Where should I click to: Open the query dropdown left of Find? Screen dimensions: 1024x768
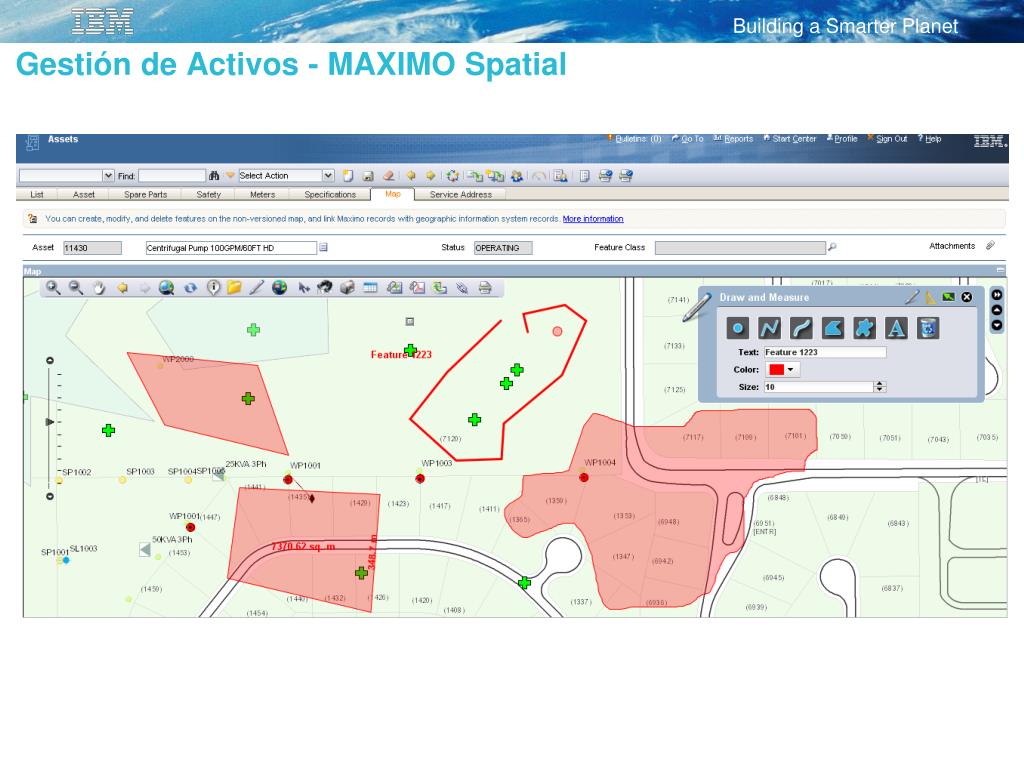click(x=108, y=176)
